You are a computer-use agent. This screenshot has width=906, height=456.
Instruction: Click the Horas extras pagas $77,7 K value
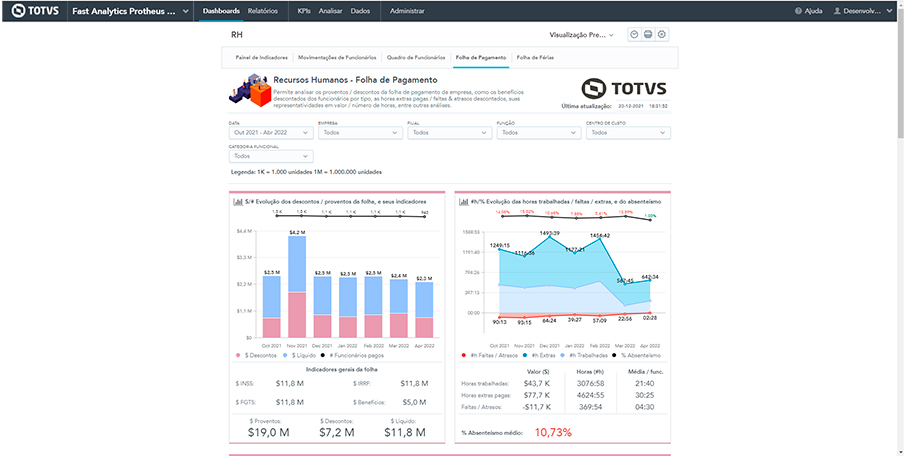click(536, 395)
